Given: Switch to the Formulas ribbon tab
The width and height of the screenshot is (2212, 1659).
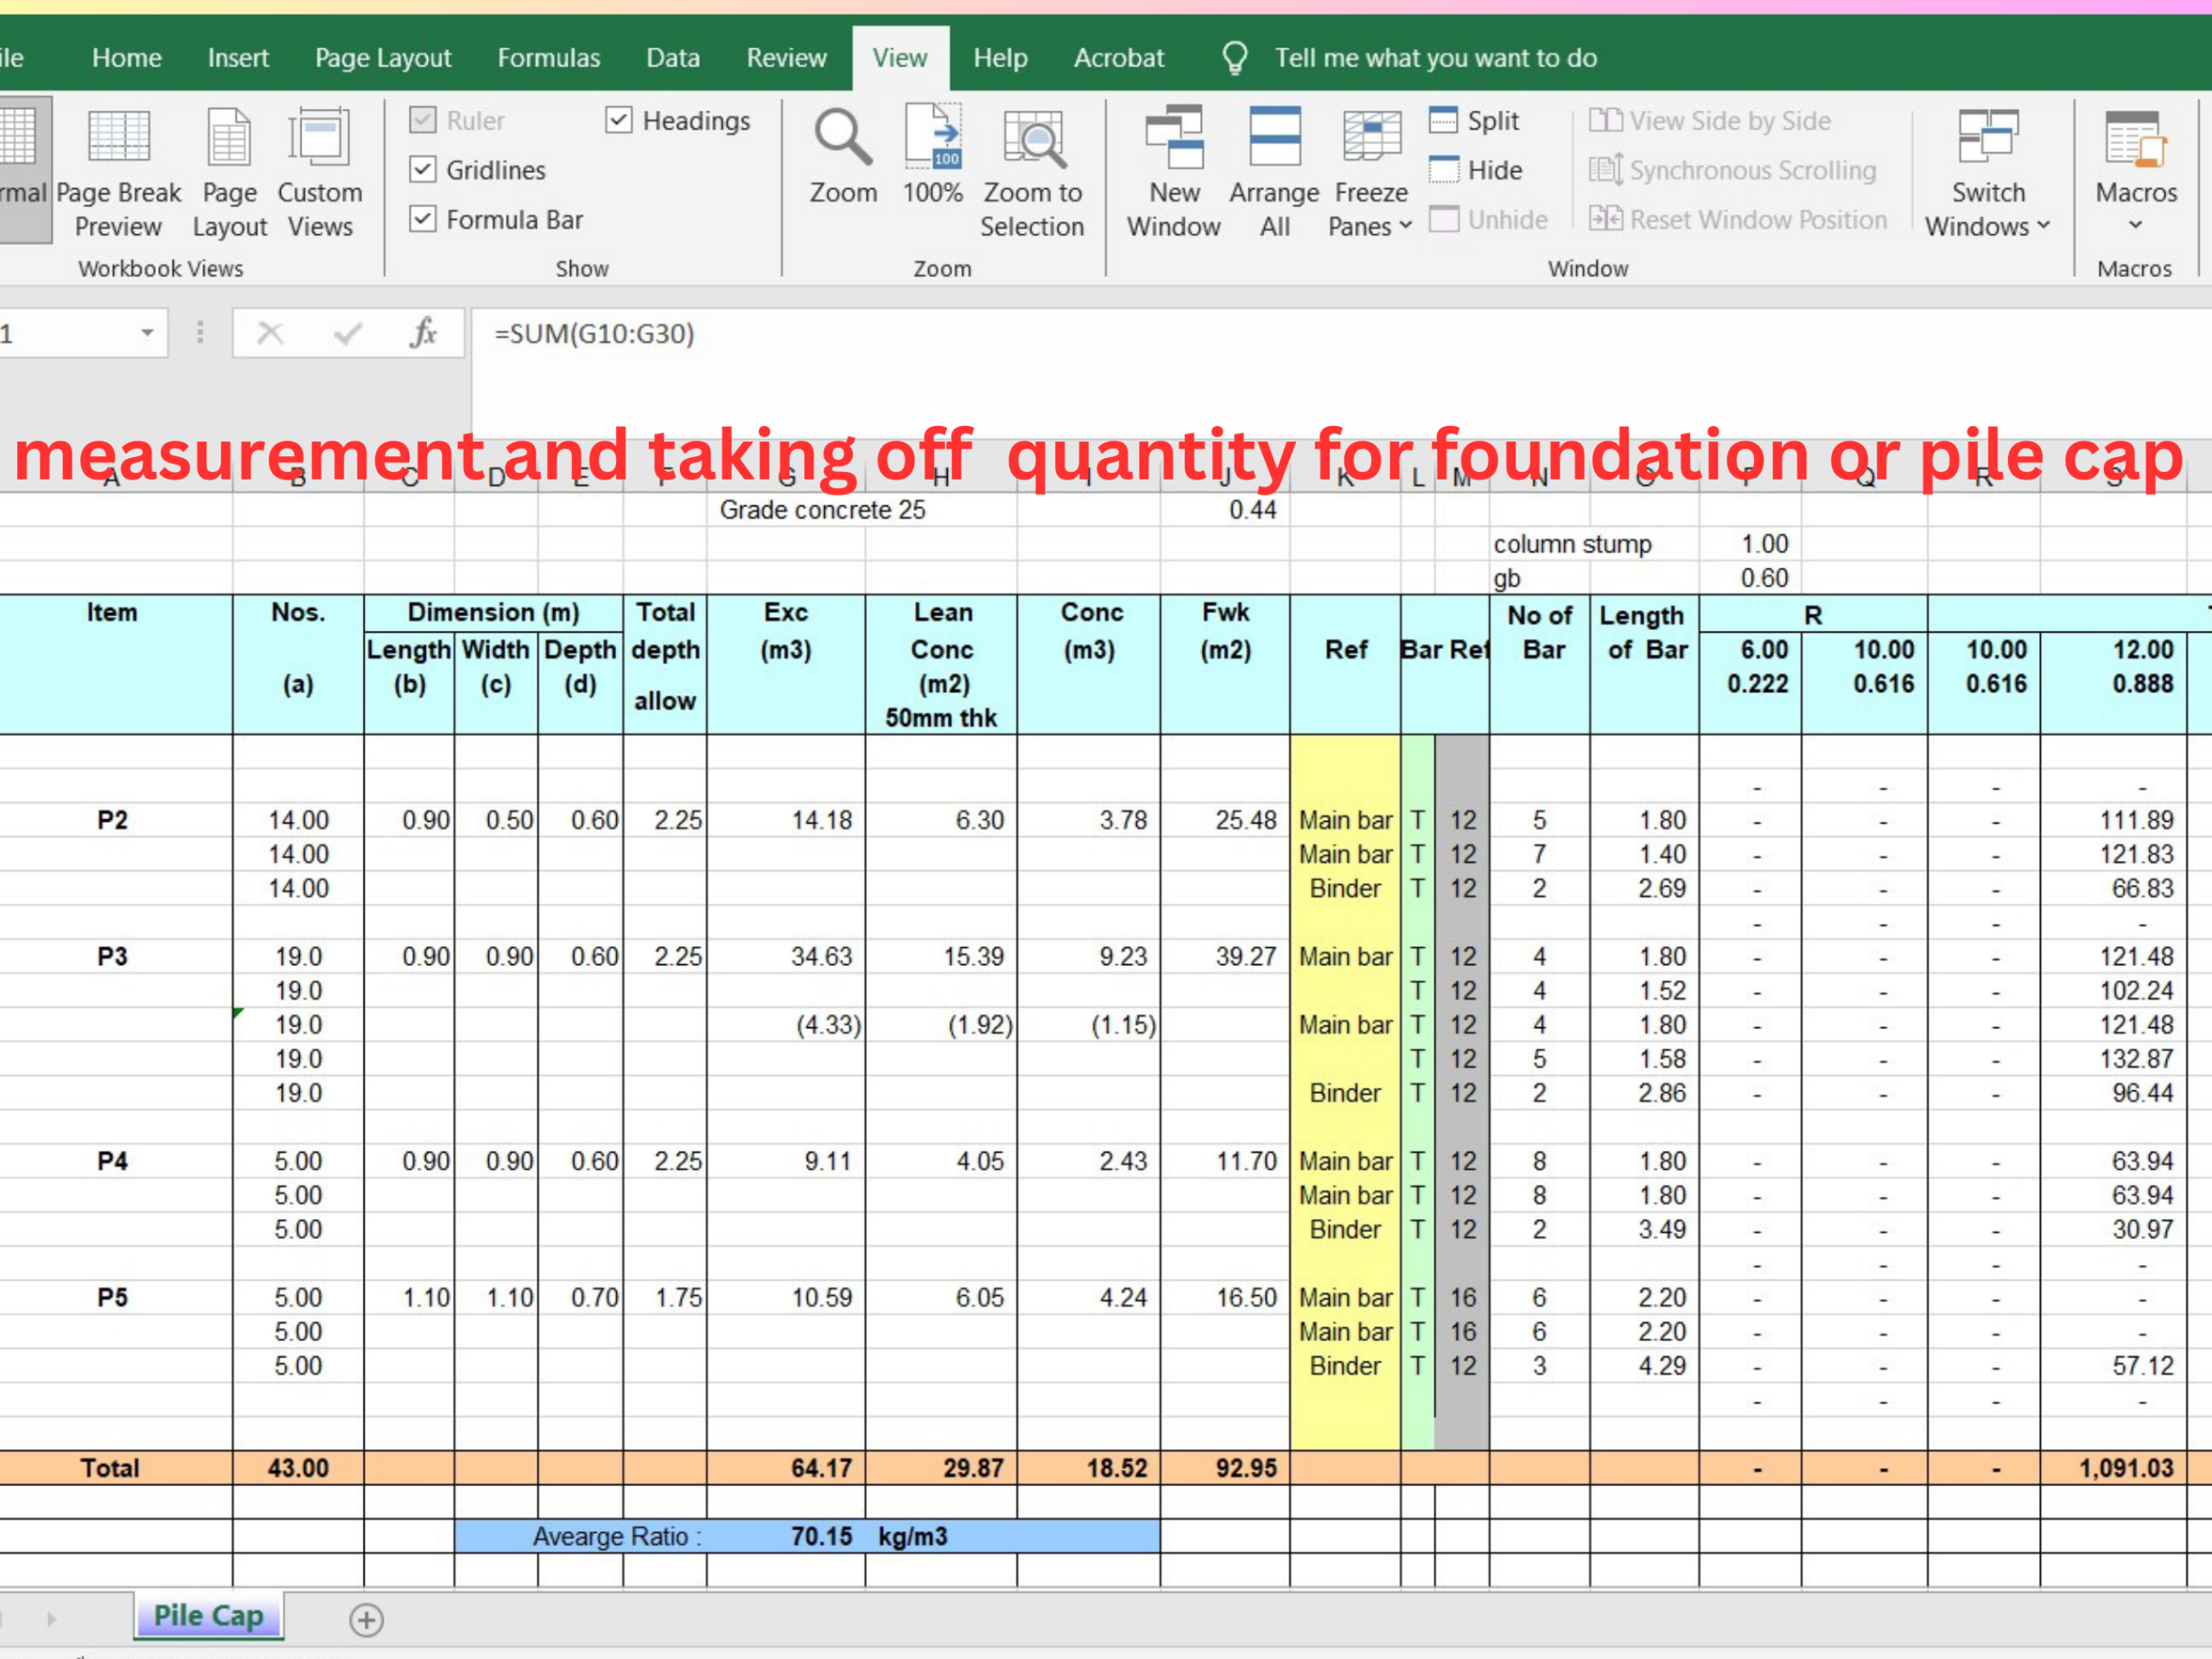Looking at the screenshot, I should tap(548, 57).
